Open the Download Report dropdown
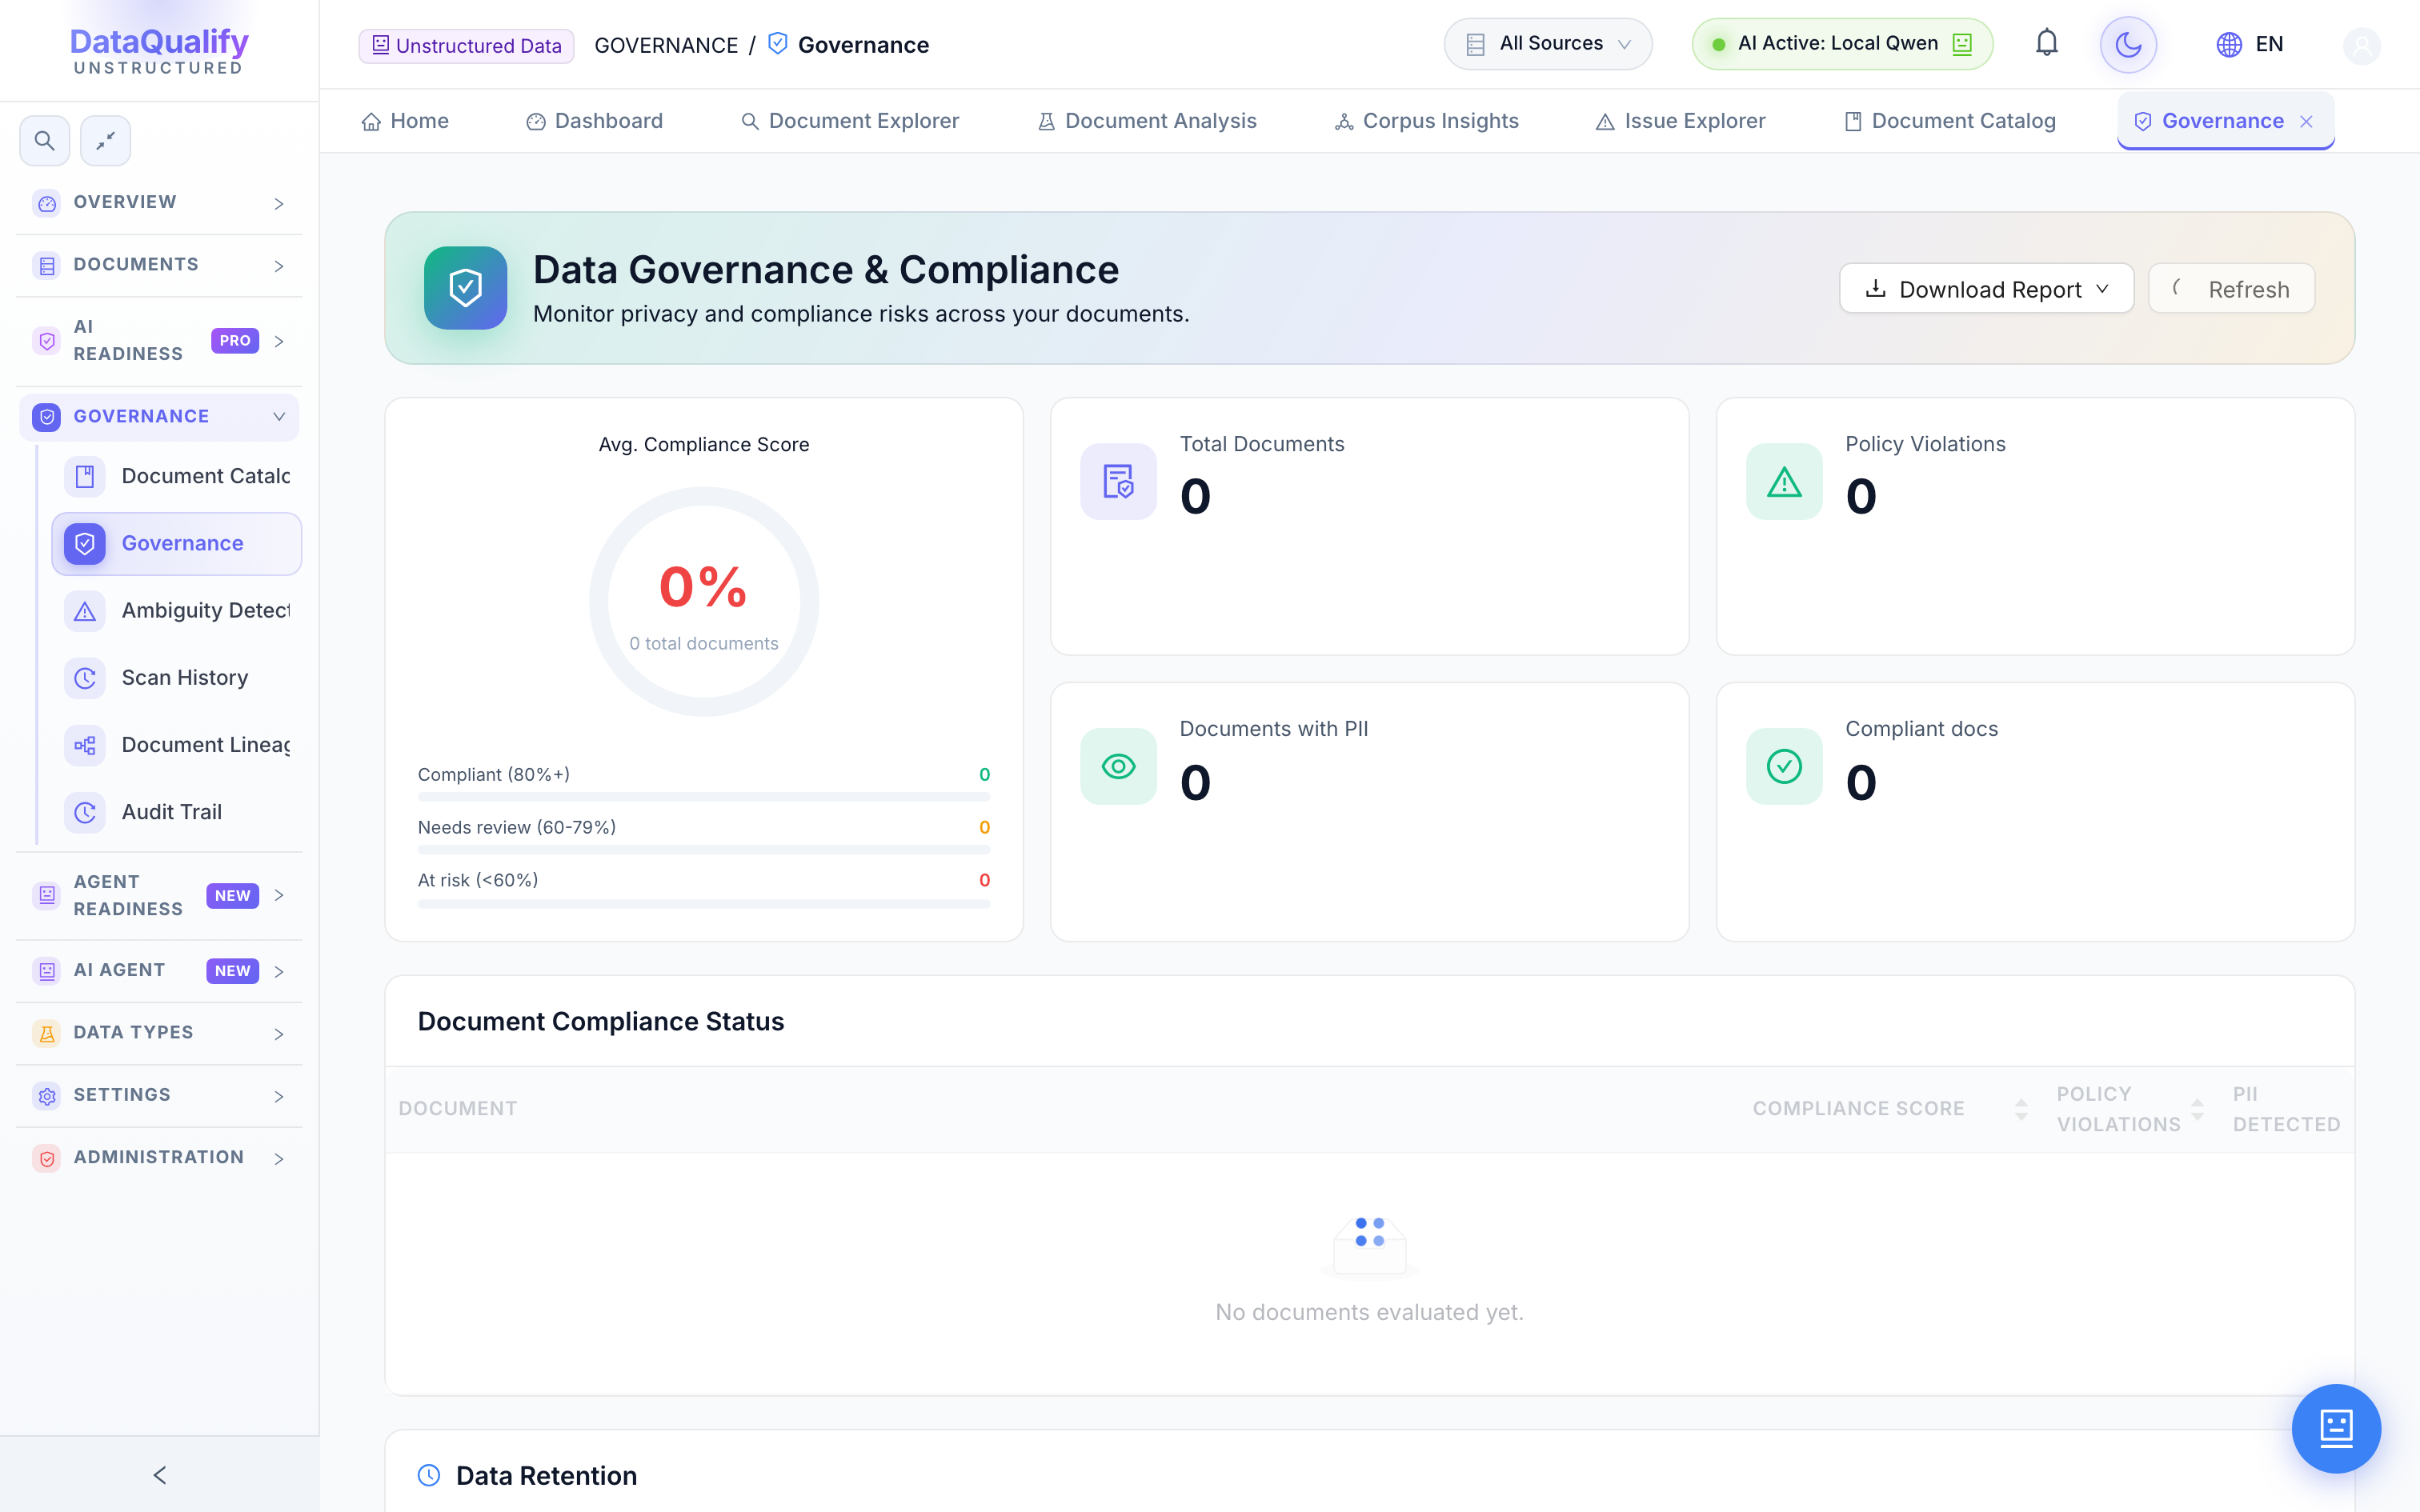 (1987, 289)
